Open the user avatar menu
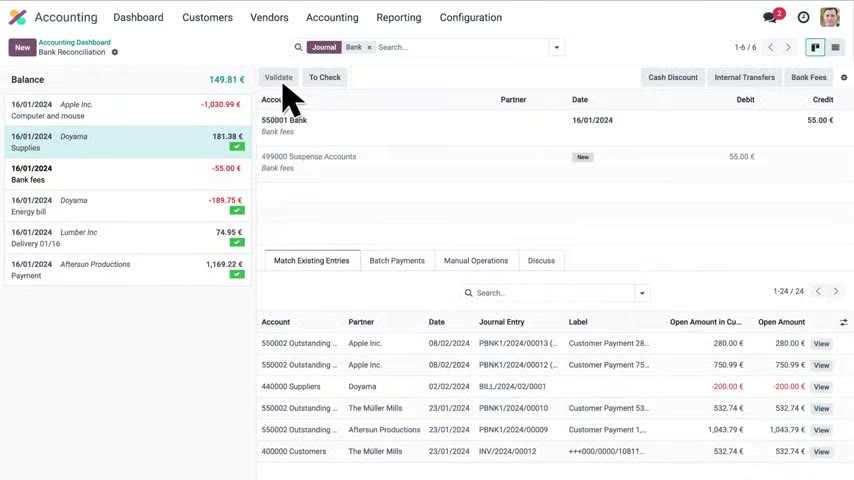This screenshot has height=480, width=854. coord(829,17)
